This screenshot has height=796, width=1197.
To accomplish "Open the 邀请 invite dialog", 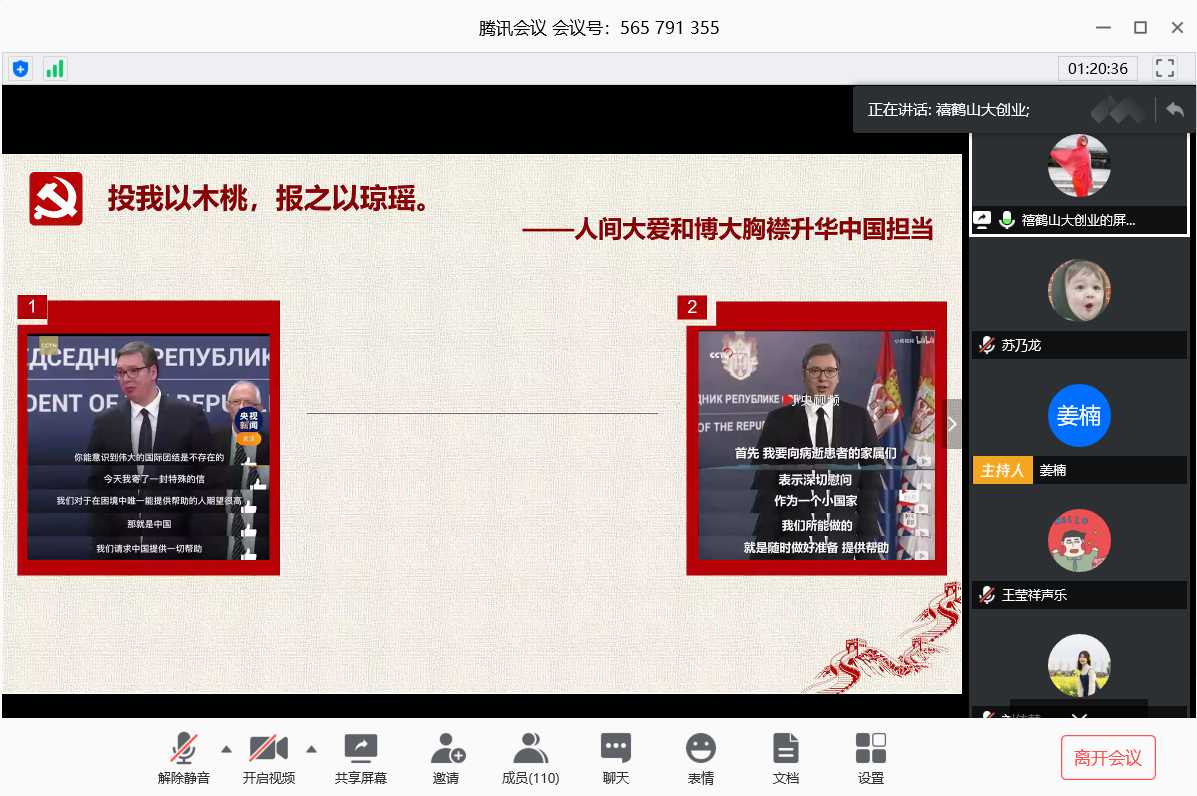I will 447,758.
